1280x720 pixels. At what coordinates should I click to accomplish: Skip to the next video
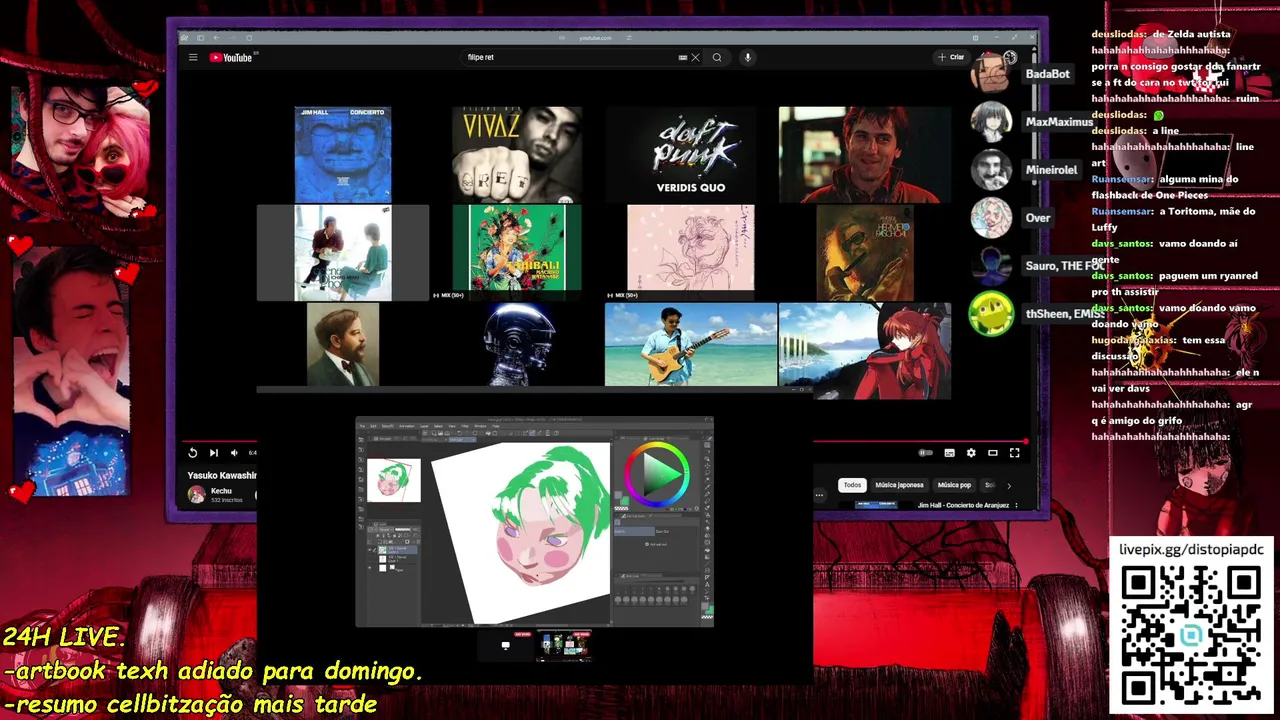(x=213, y=453)
